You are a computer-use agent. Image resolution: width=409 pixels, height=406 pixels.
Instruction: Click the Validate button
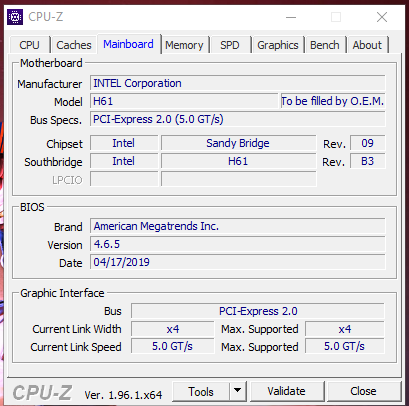tap(286, 391)
